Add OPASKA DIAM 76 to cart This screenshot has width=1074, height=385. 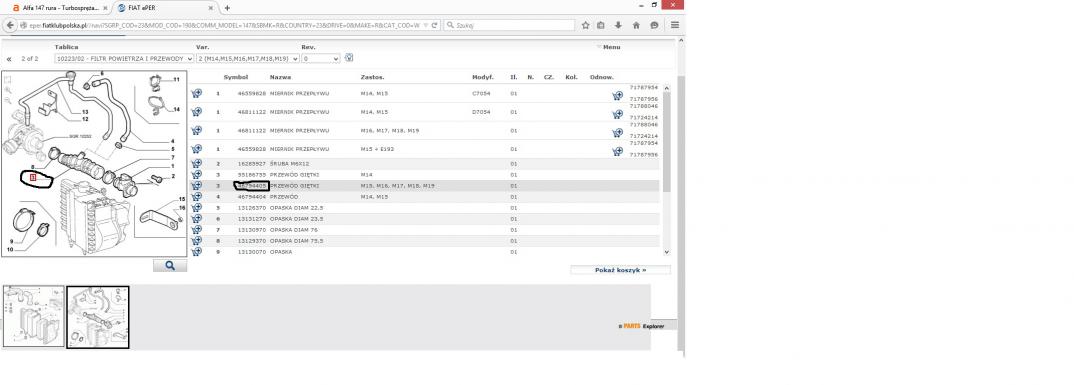tap(197, 229)
